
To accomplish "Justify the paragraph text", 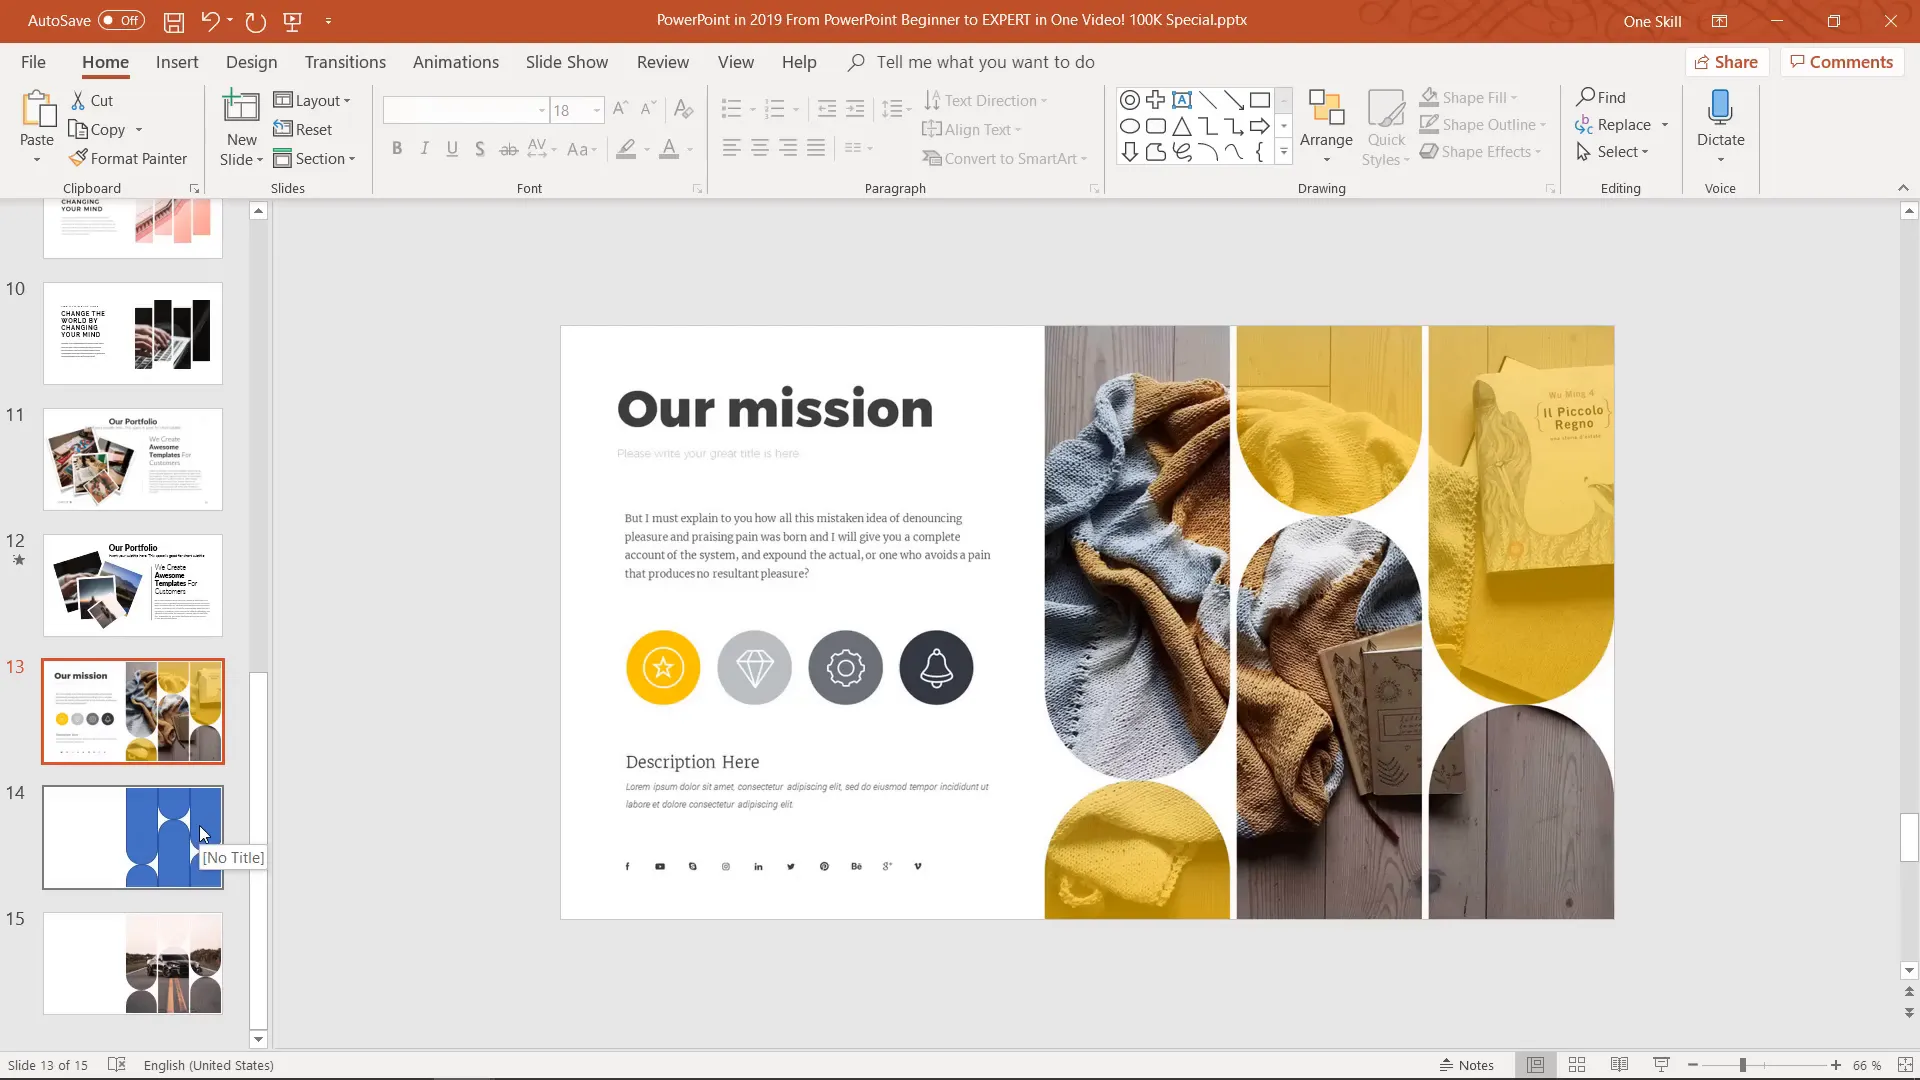I will click(816, 148).
